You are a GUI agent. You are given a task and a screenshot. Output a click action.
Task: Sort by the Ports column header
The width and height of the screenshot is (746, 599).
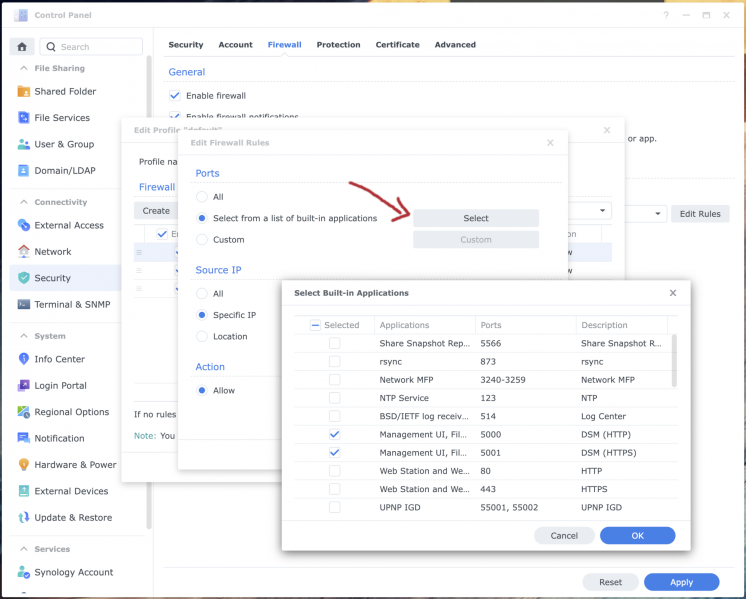[x=525, y=325]
